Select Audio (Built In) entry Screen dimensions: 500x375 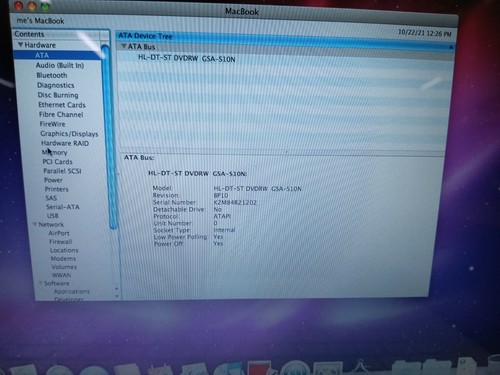[x=60, y=65]
